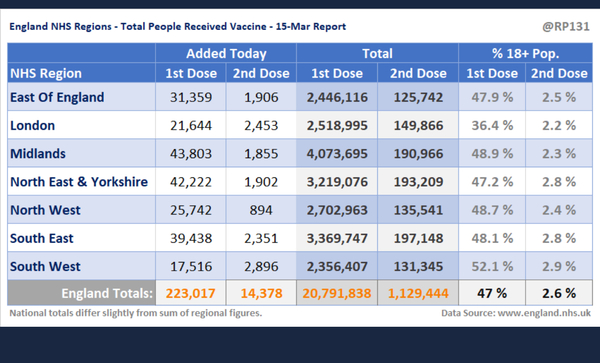This screenshot has width=600, height=363.
Task: Select the 'London' row label
Action: (x=33, y=125)
